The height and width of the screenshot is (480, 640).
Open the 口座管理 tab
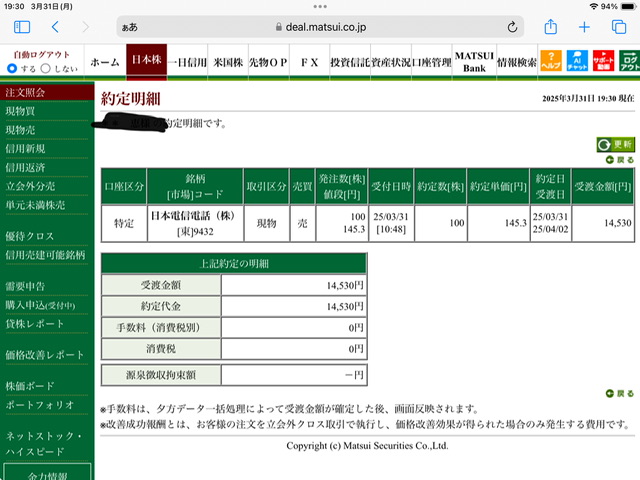tap(432, 62)
